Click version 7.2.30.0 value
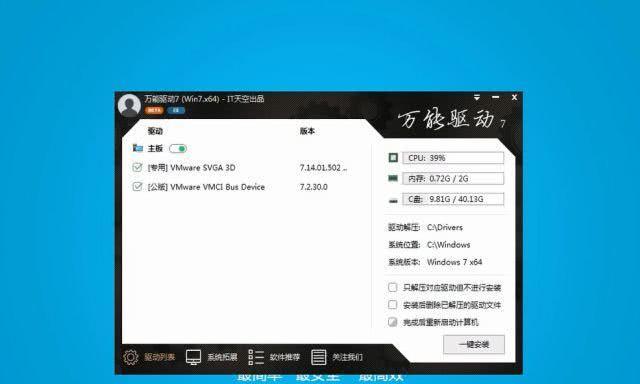 click(x=313, y=187)
